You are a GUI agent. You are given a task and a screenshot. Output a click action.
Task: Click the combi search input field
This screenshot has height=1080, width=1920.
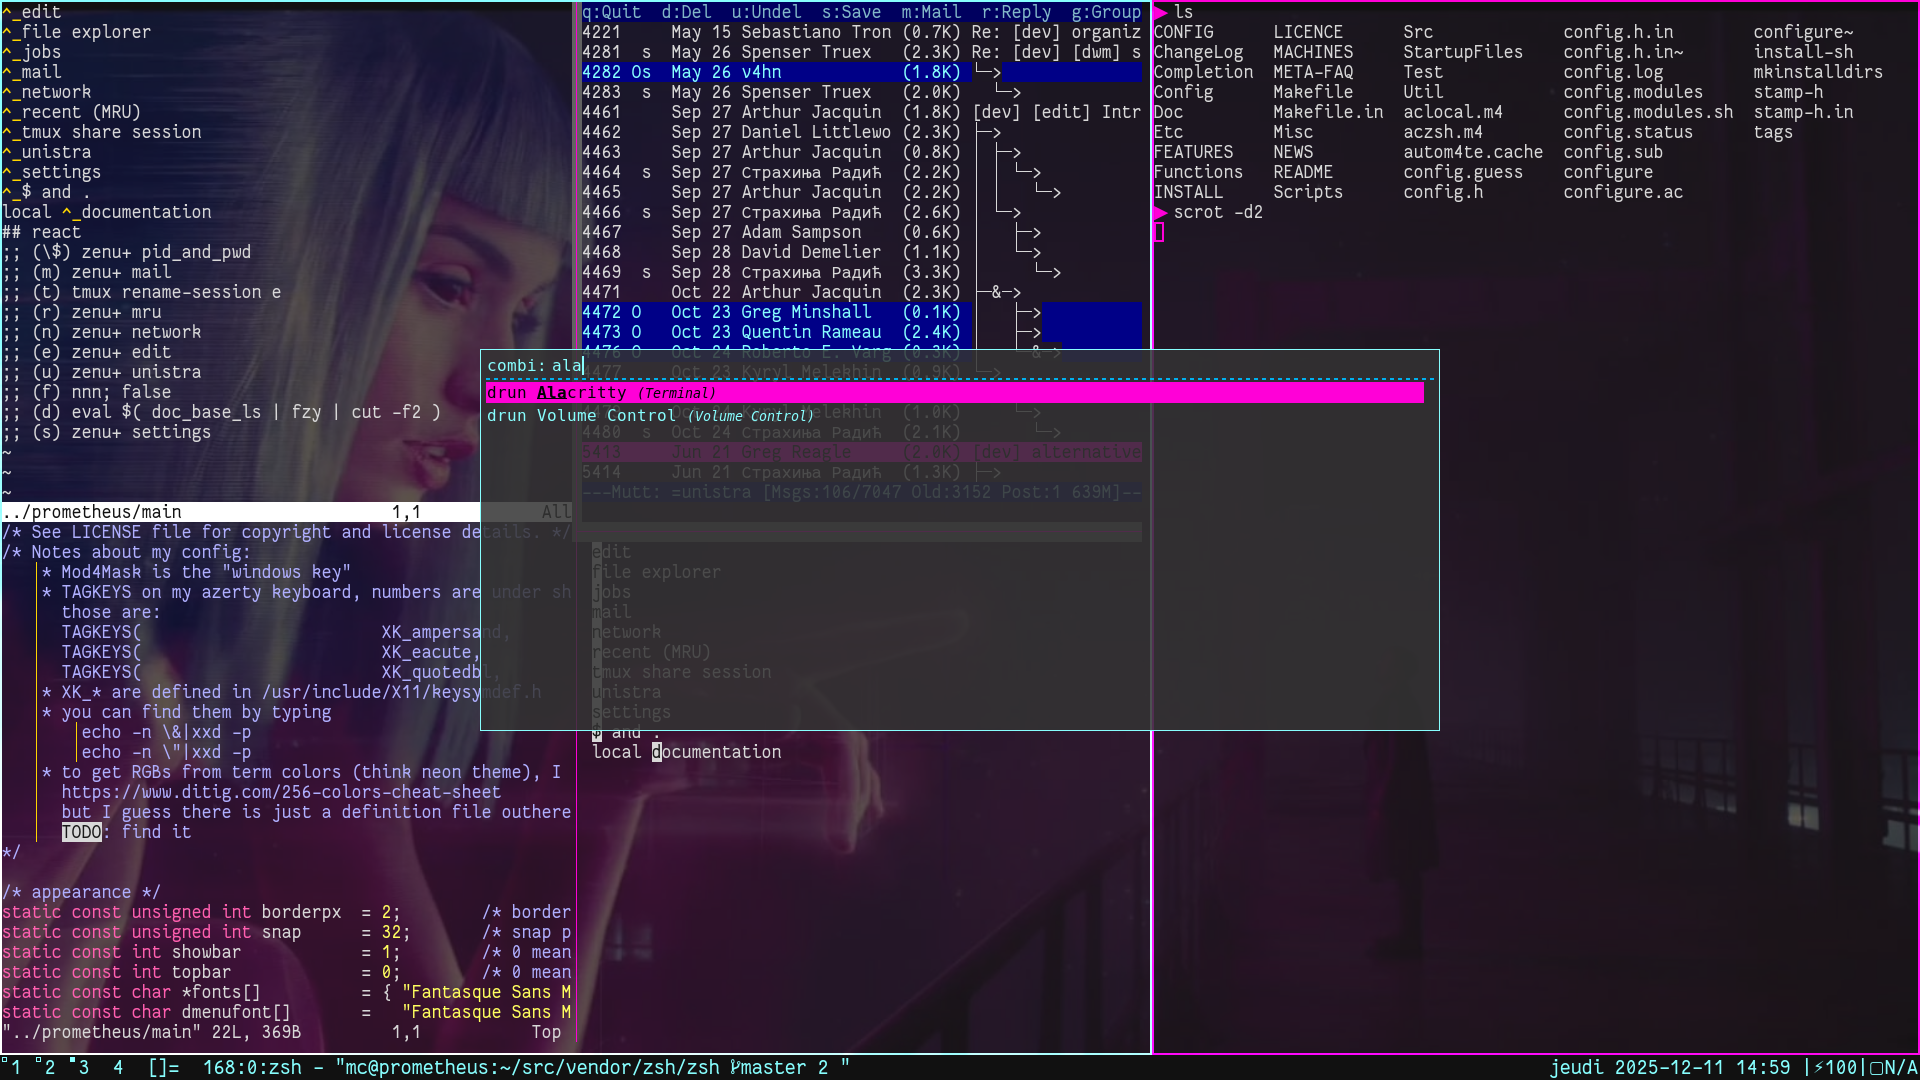[x=566, y=366]
